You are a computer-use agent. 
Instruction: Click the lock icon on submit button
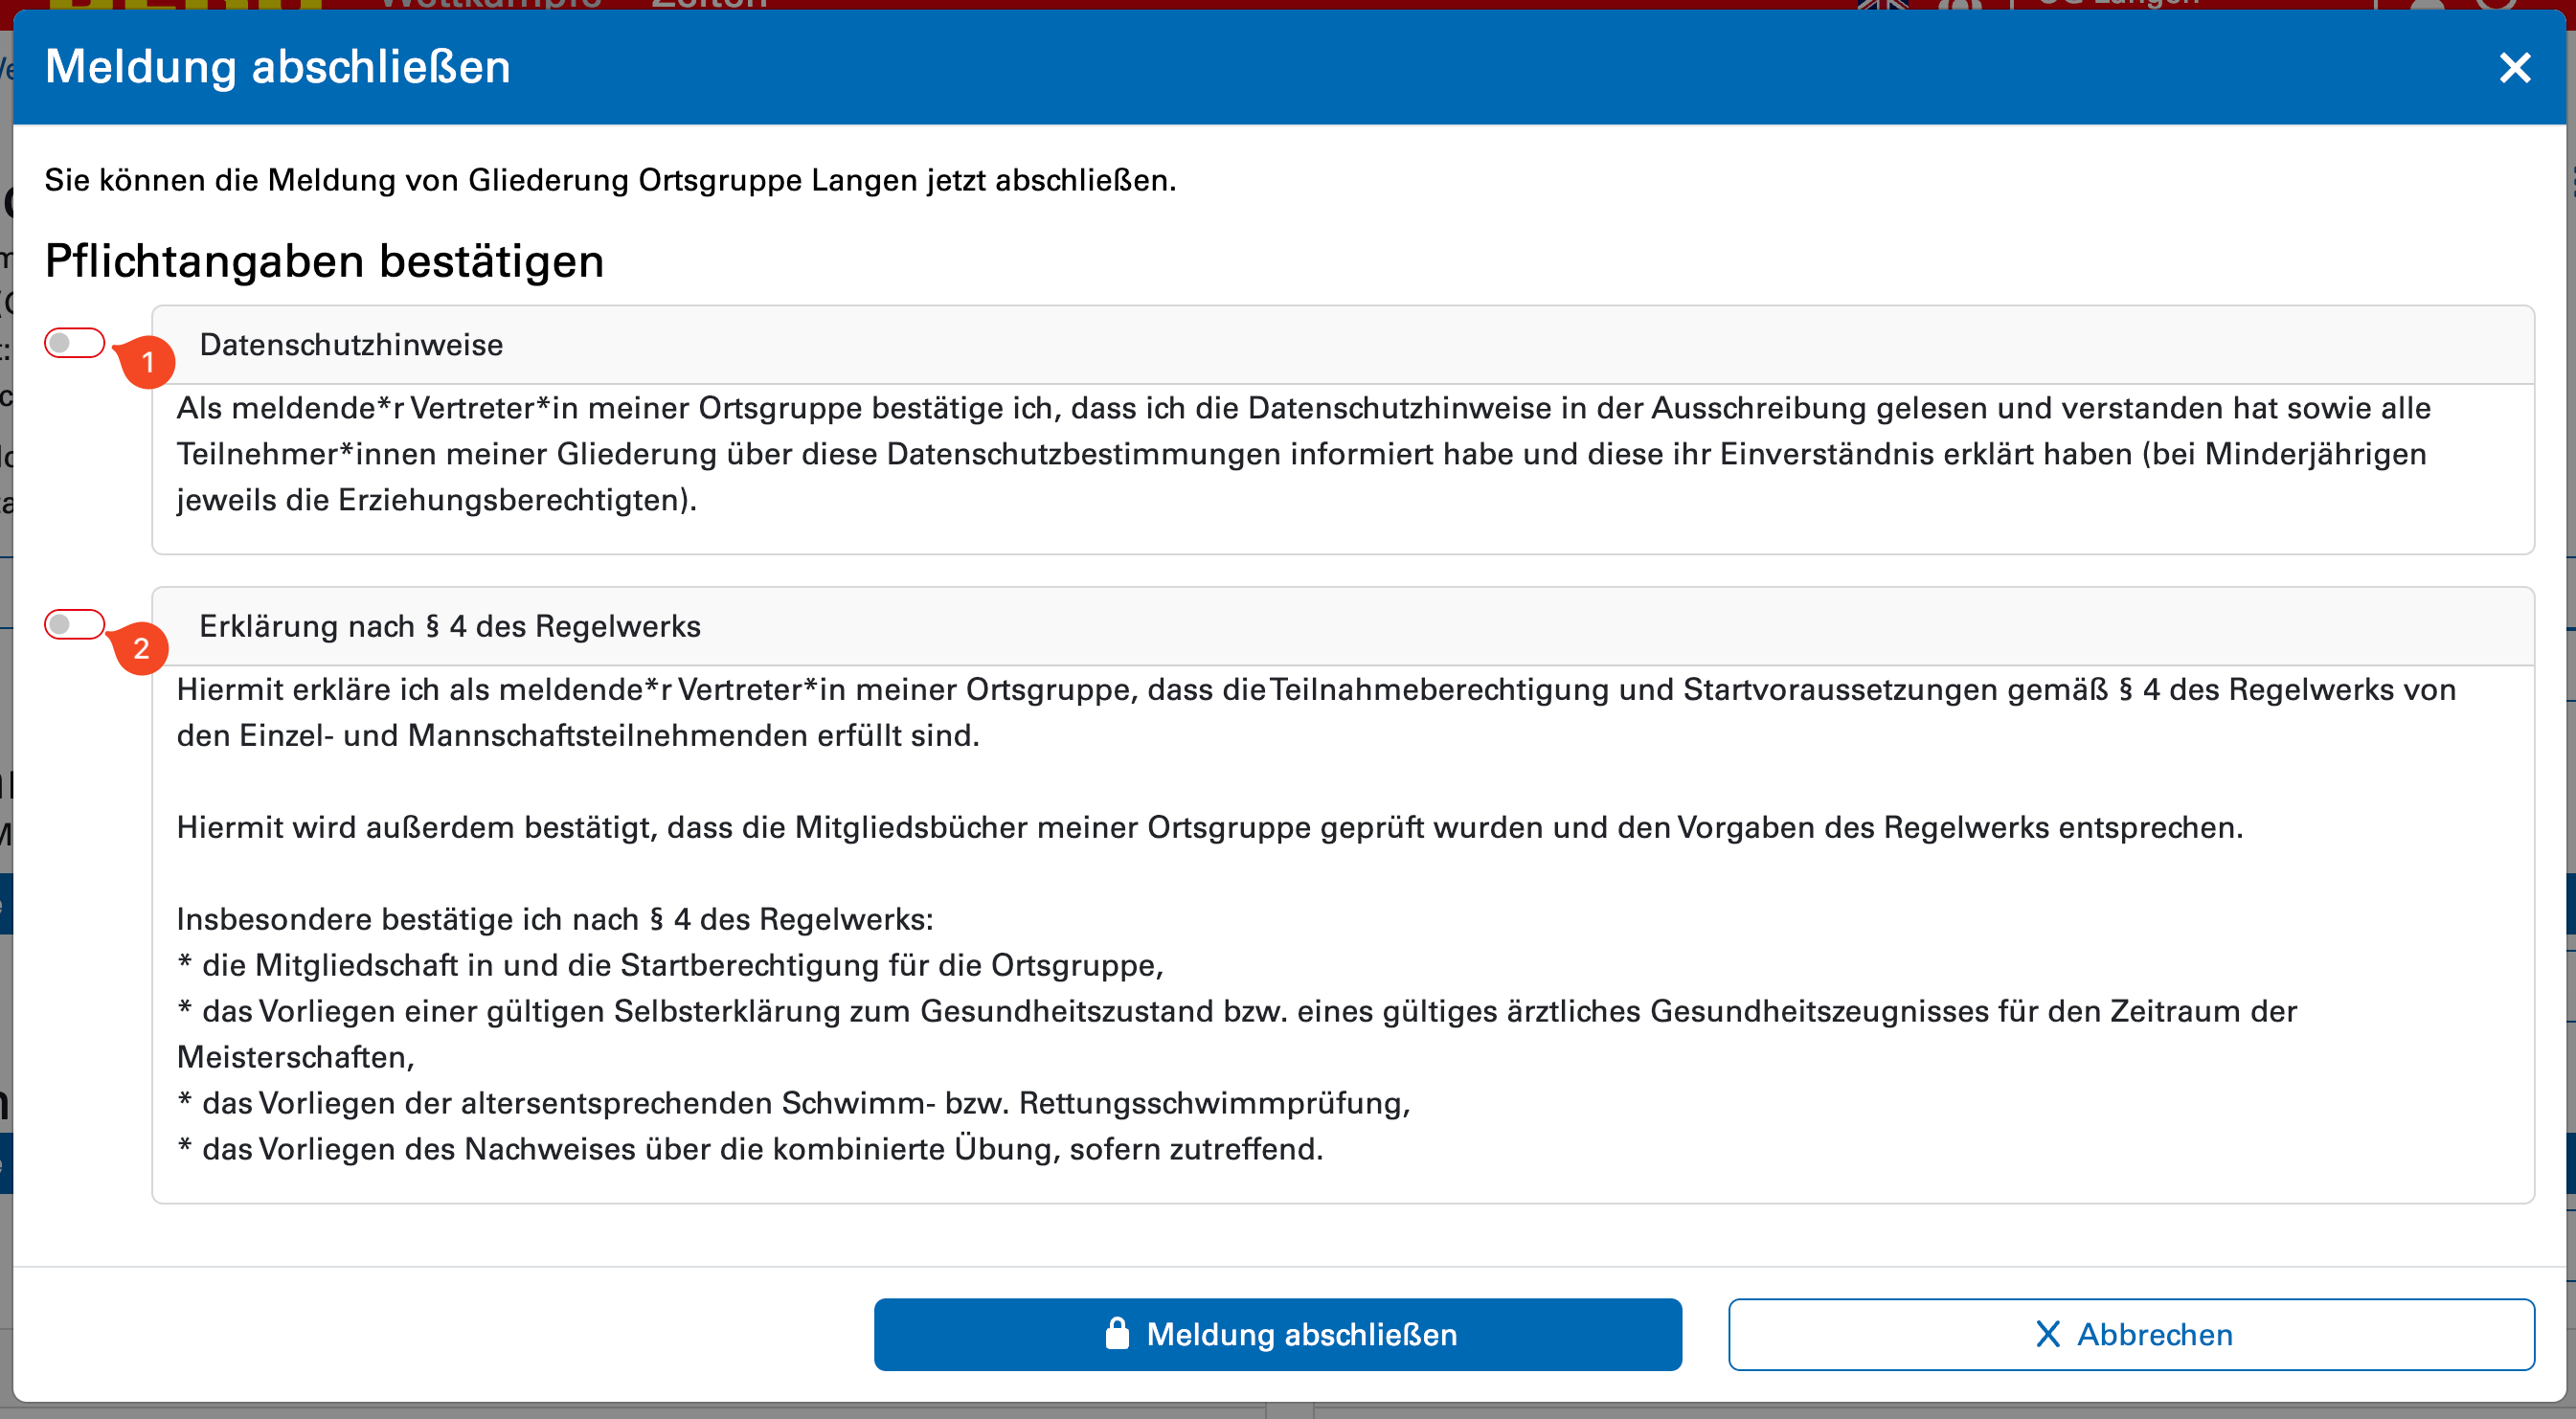click(1116, 1333)
